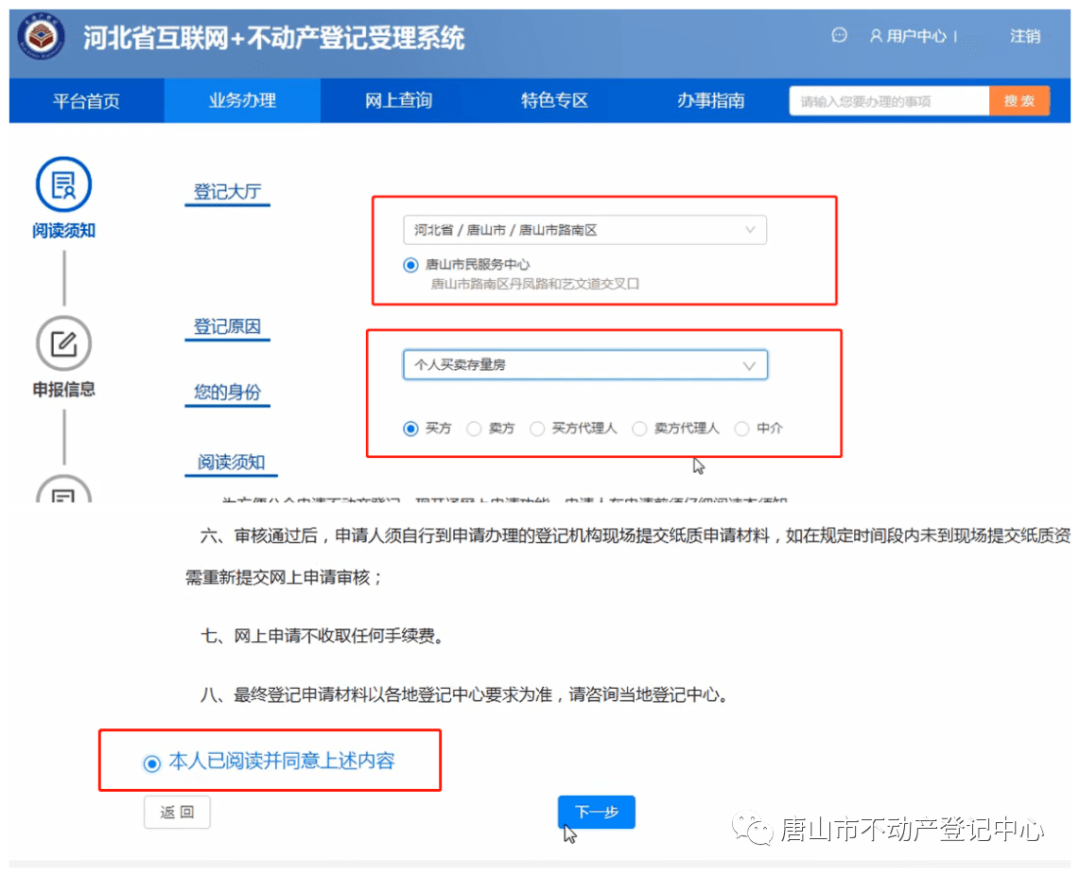Open the message bubble icon near 用户中心
Image resolution: width=1080 pixels, height=877 pixels.
[838, 36]
